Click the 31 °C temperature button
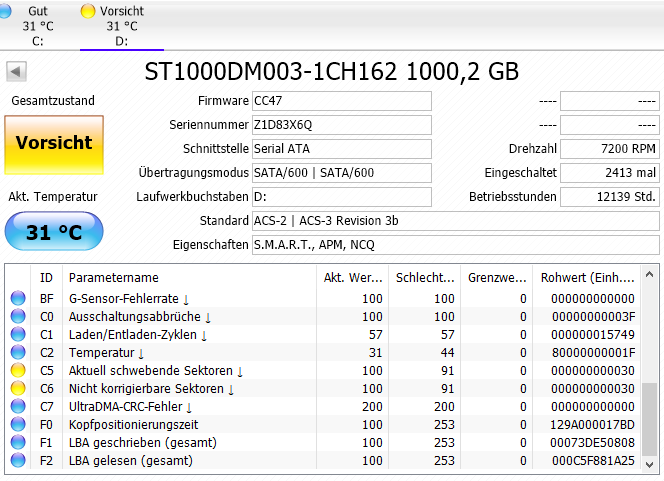Image resolution: width=664 pixels, height=481 pixels. coord(54,232)
